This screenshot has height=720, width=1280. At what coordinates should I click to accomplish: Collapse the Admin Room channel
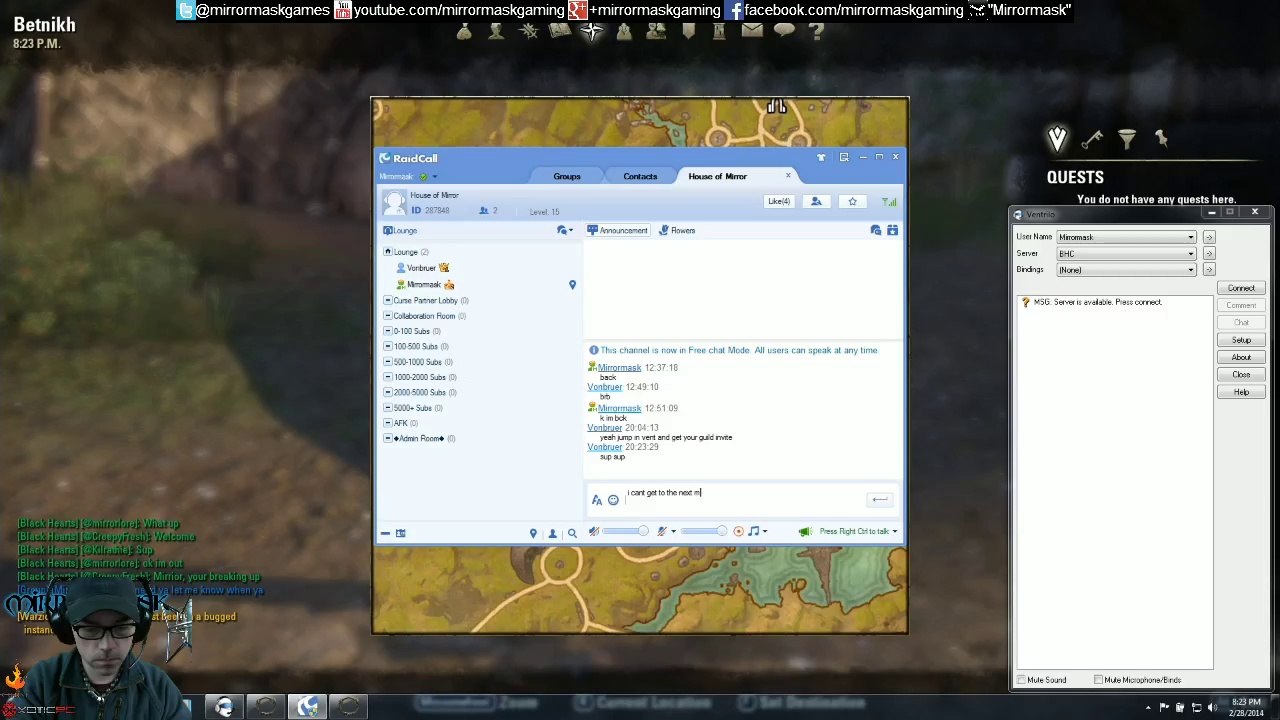388,438
